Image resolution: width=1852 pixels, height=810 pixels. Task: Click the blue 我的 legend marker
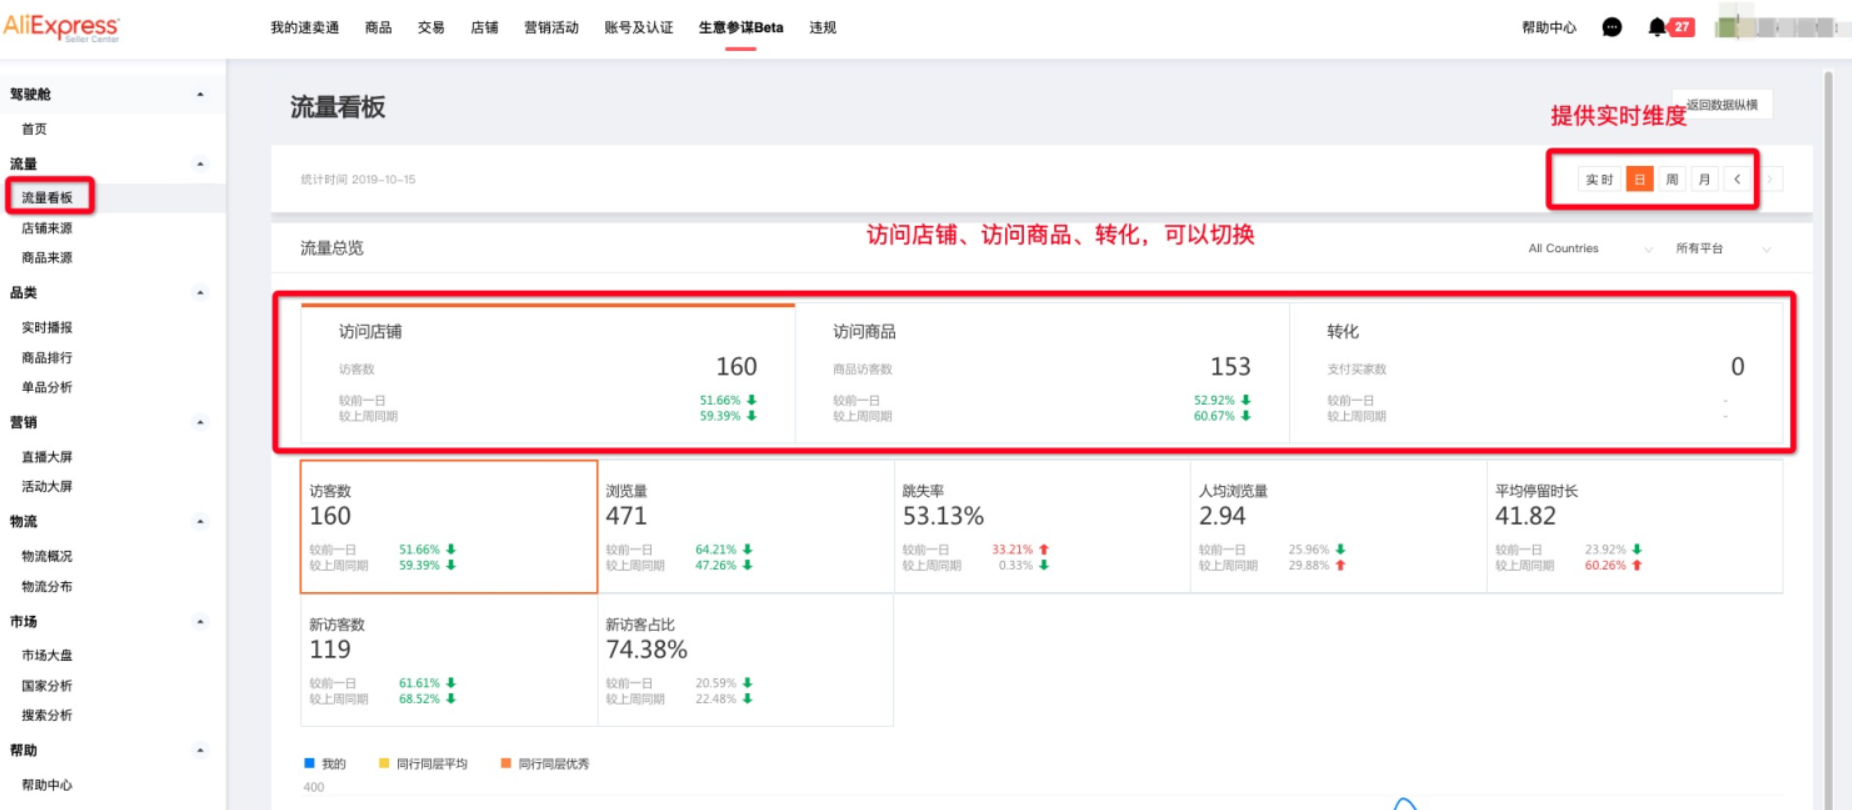click(x=309, y=763)
